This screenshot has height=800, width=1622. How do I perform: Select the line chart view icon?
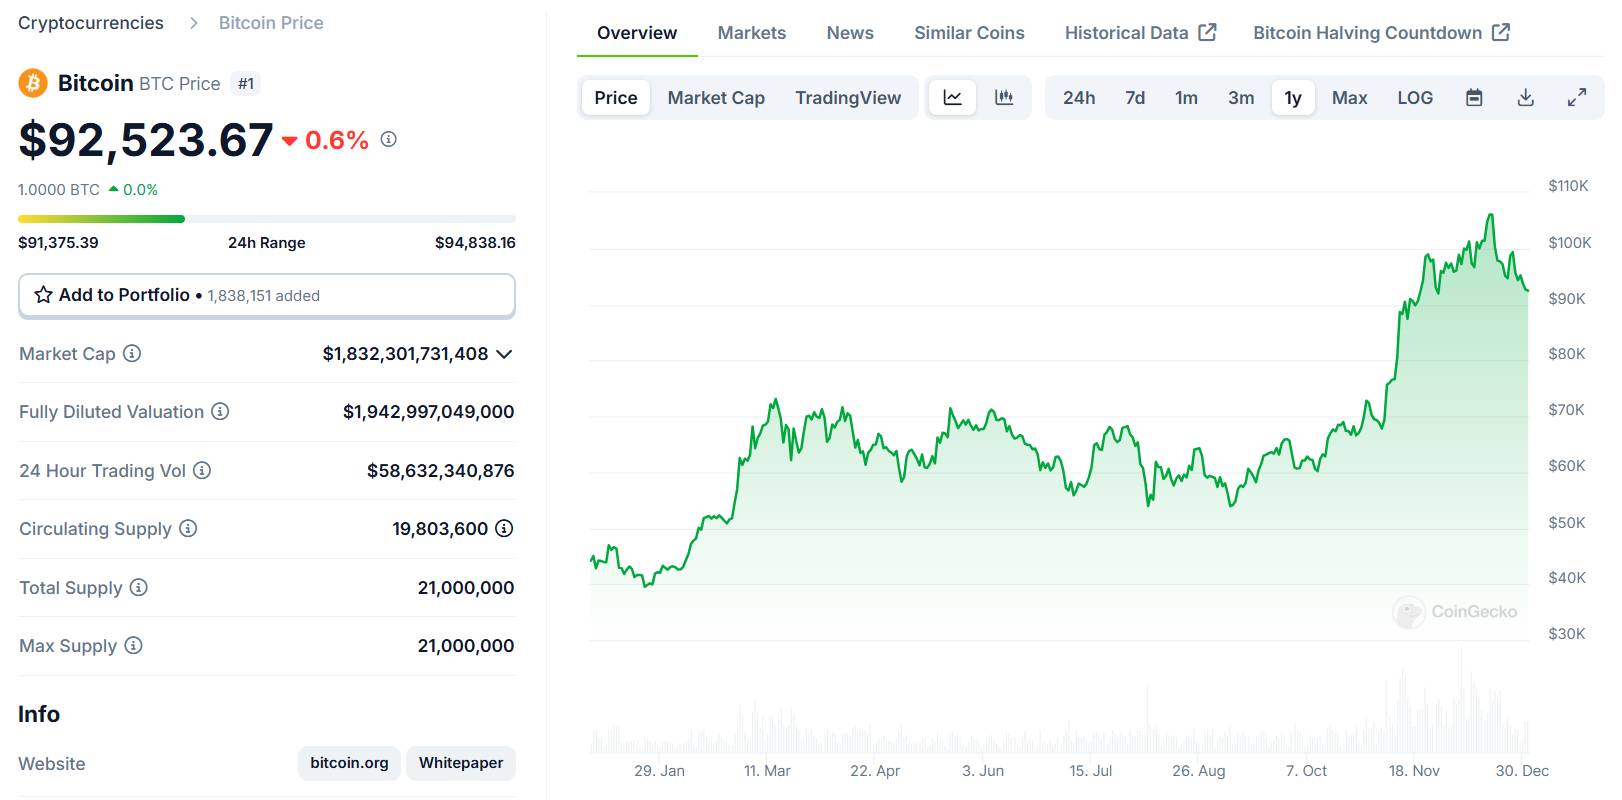953,98
